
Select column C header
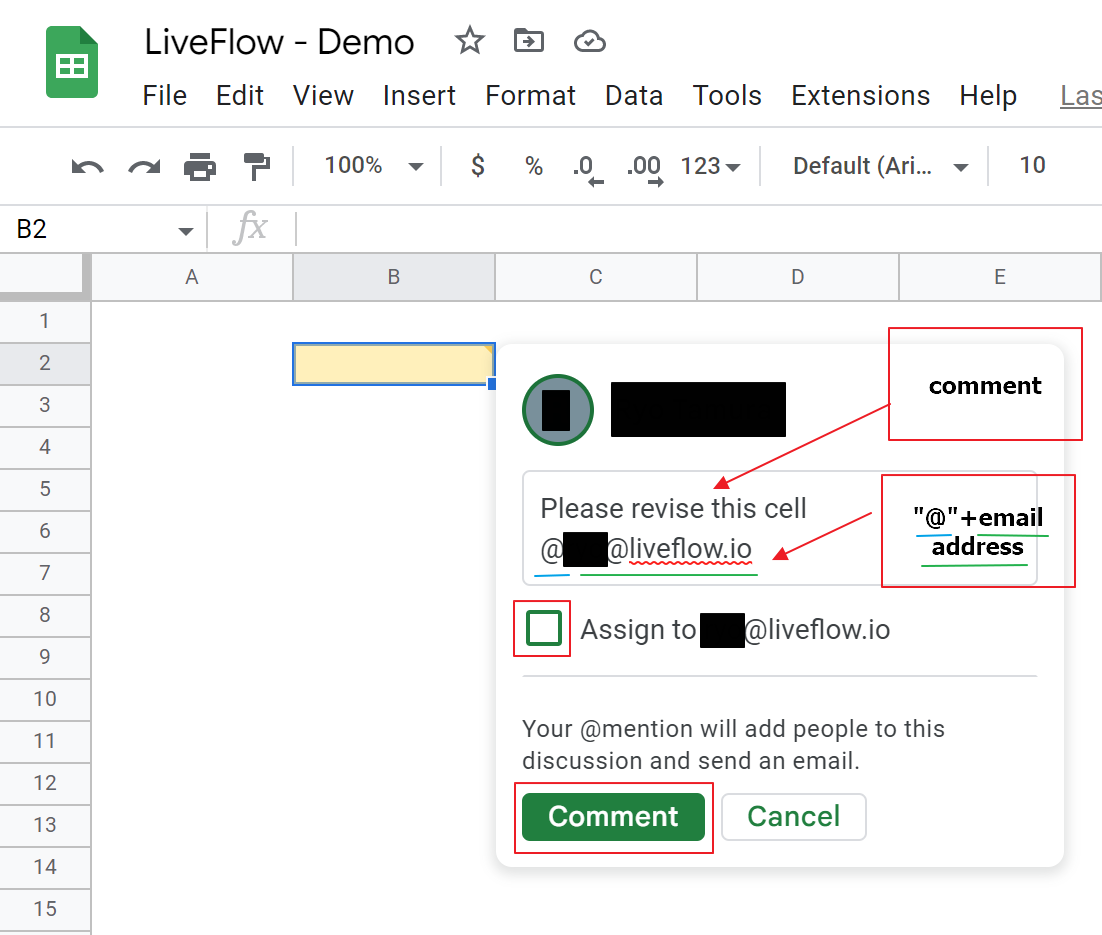tap(596, 277)
